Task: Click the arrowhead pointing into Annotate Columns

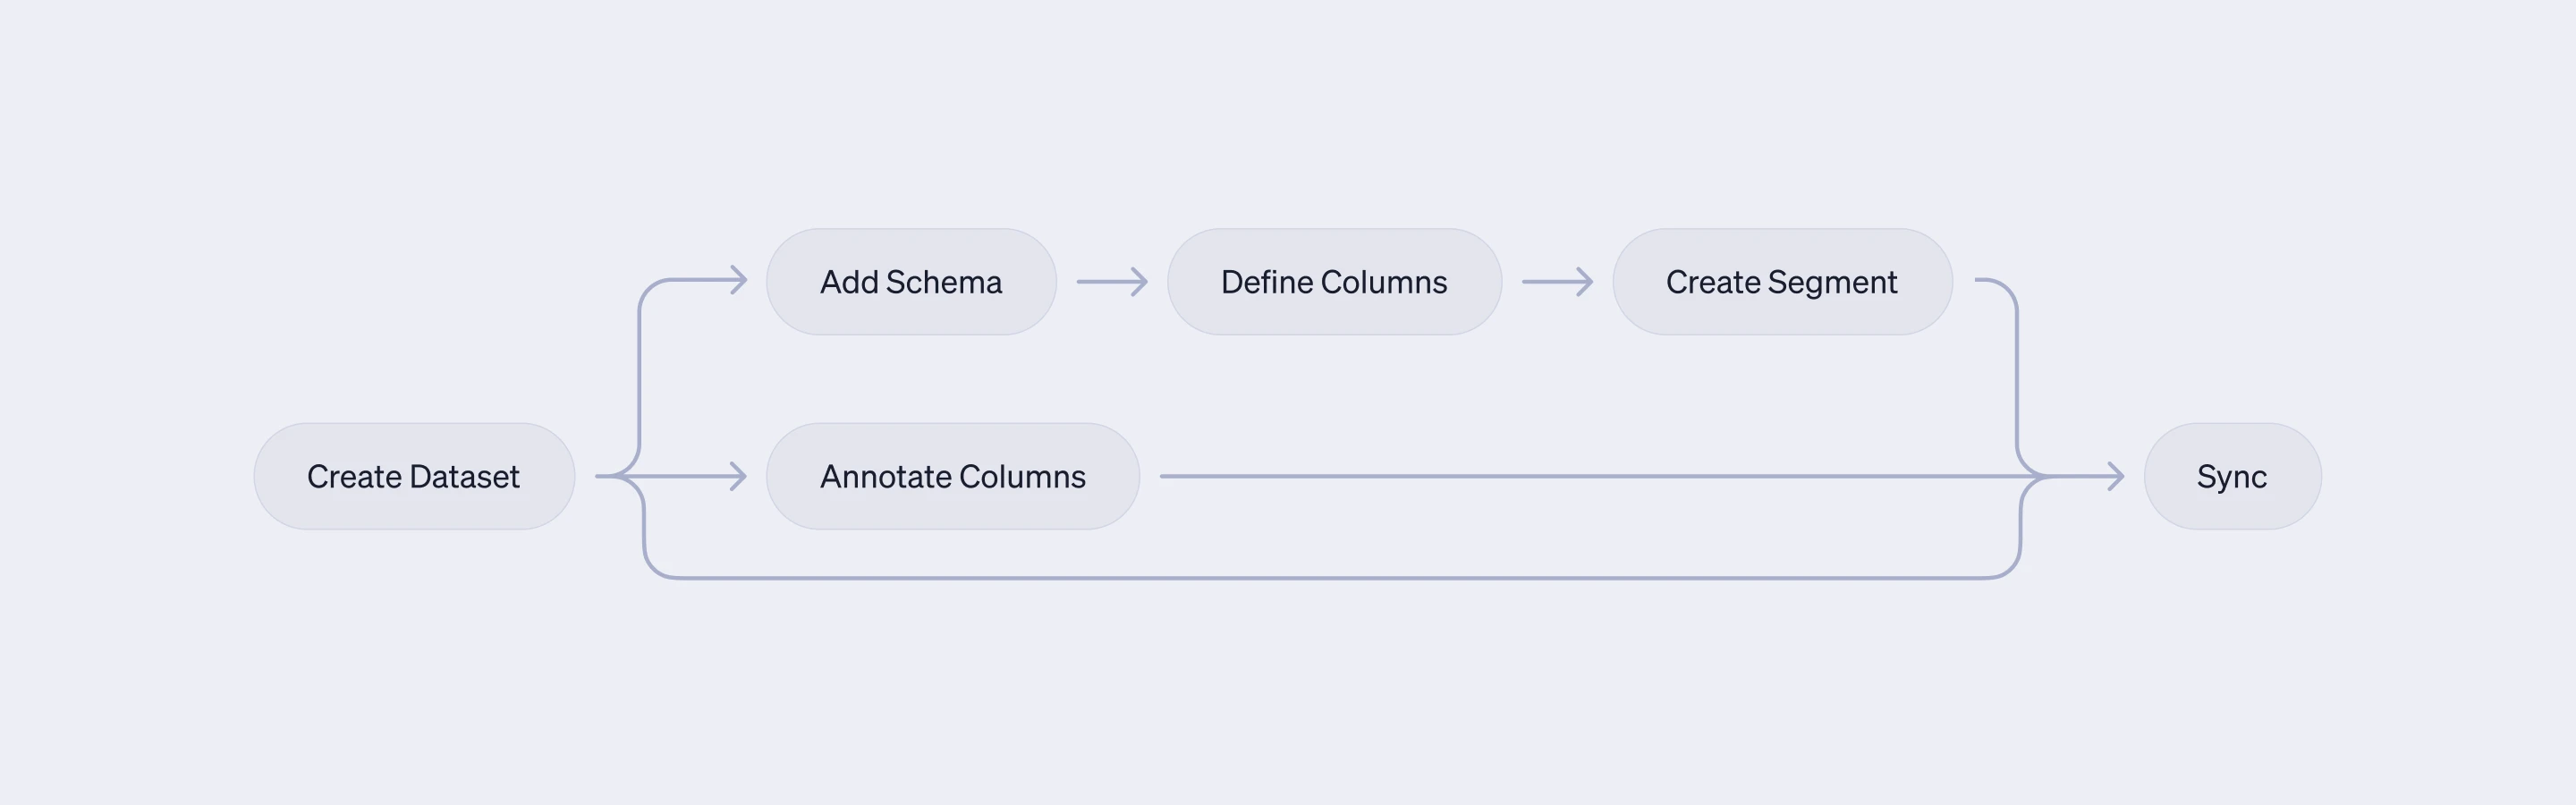Action: click(739, 476)
